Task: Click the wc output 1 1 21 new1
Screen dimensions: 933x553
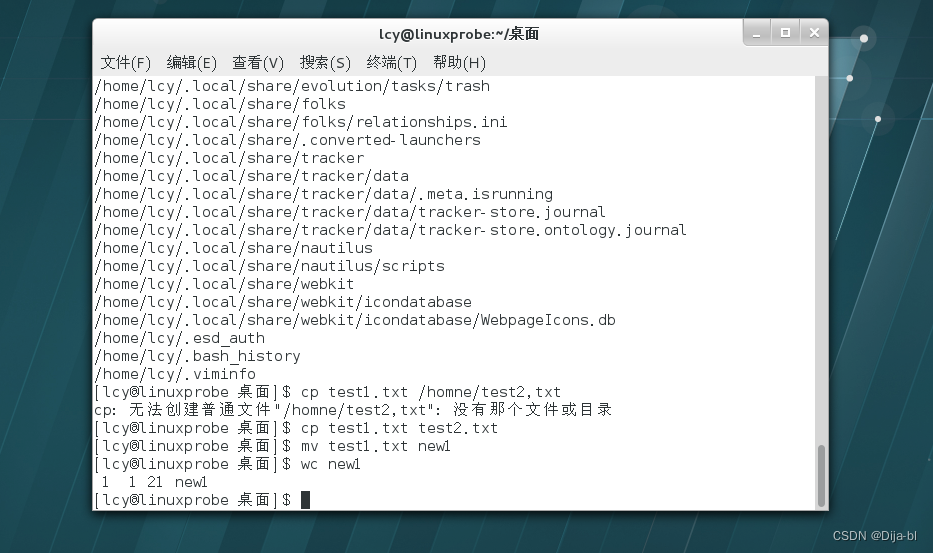Action: point(154,482)
